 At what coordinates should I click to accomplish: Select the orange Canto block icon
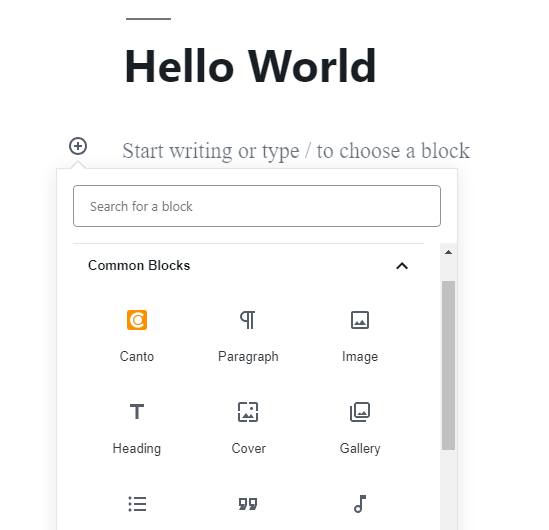[x=137, y=320]
